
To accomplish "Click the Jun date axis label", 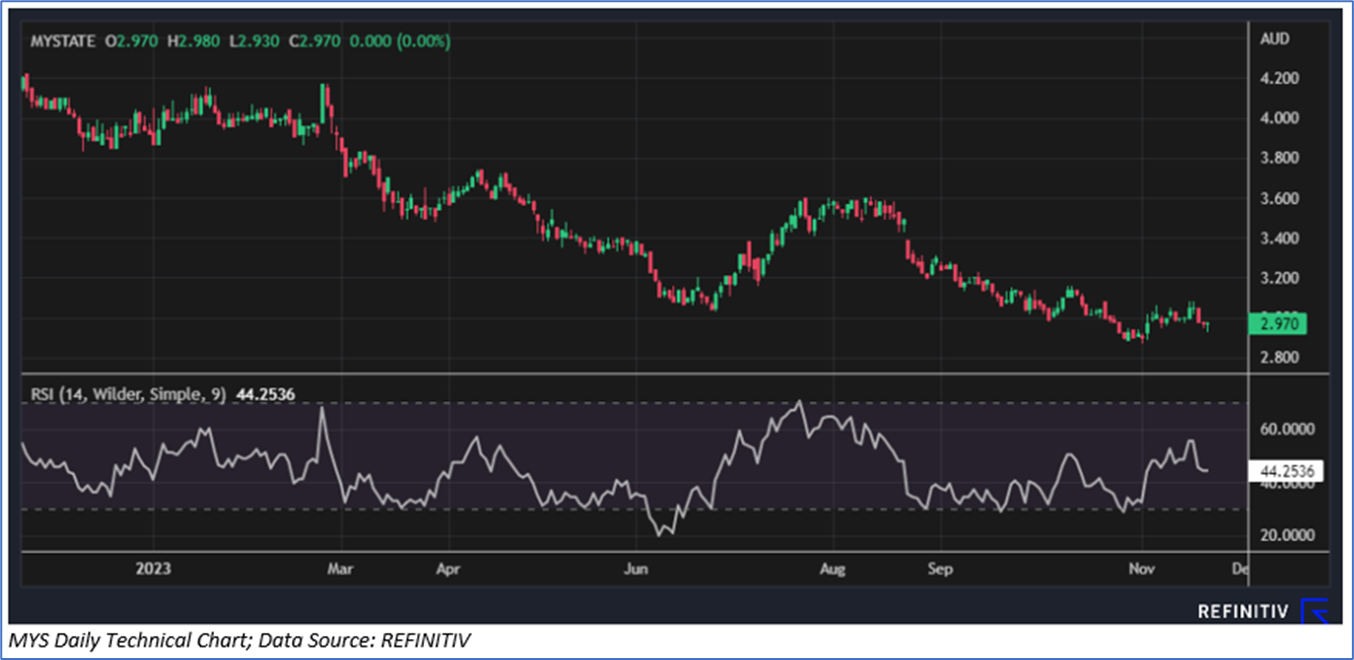I will pyautogui.click(x=636, y=569).
